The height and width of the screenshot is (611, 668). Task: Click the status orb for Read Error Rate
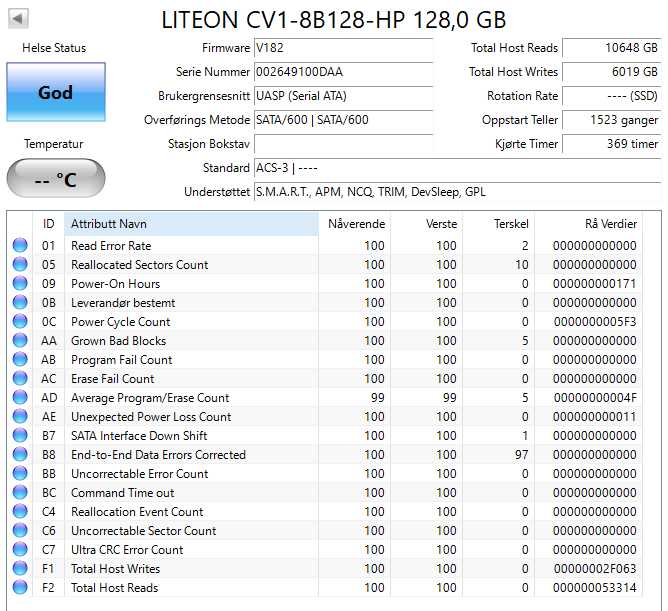(x=20, y=245)
